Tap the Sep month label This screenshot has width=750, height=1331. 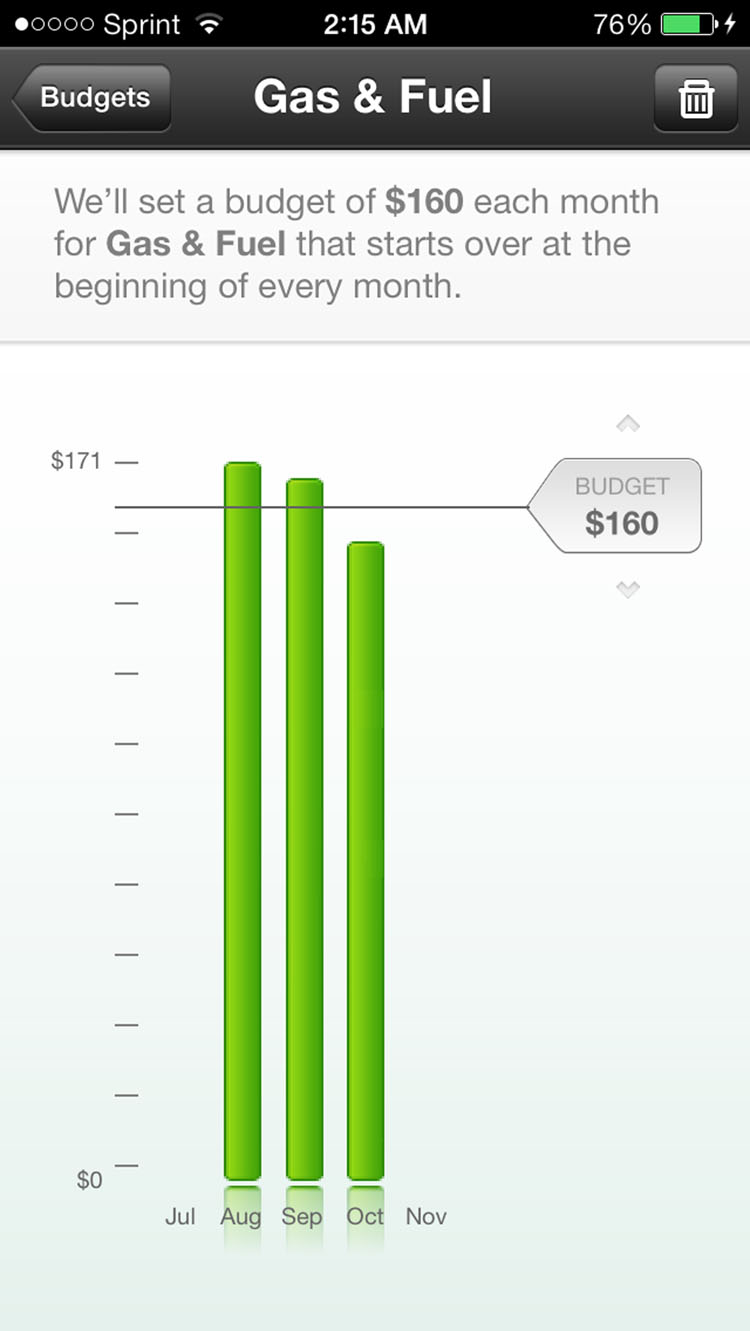point(302,1217)
